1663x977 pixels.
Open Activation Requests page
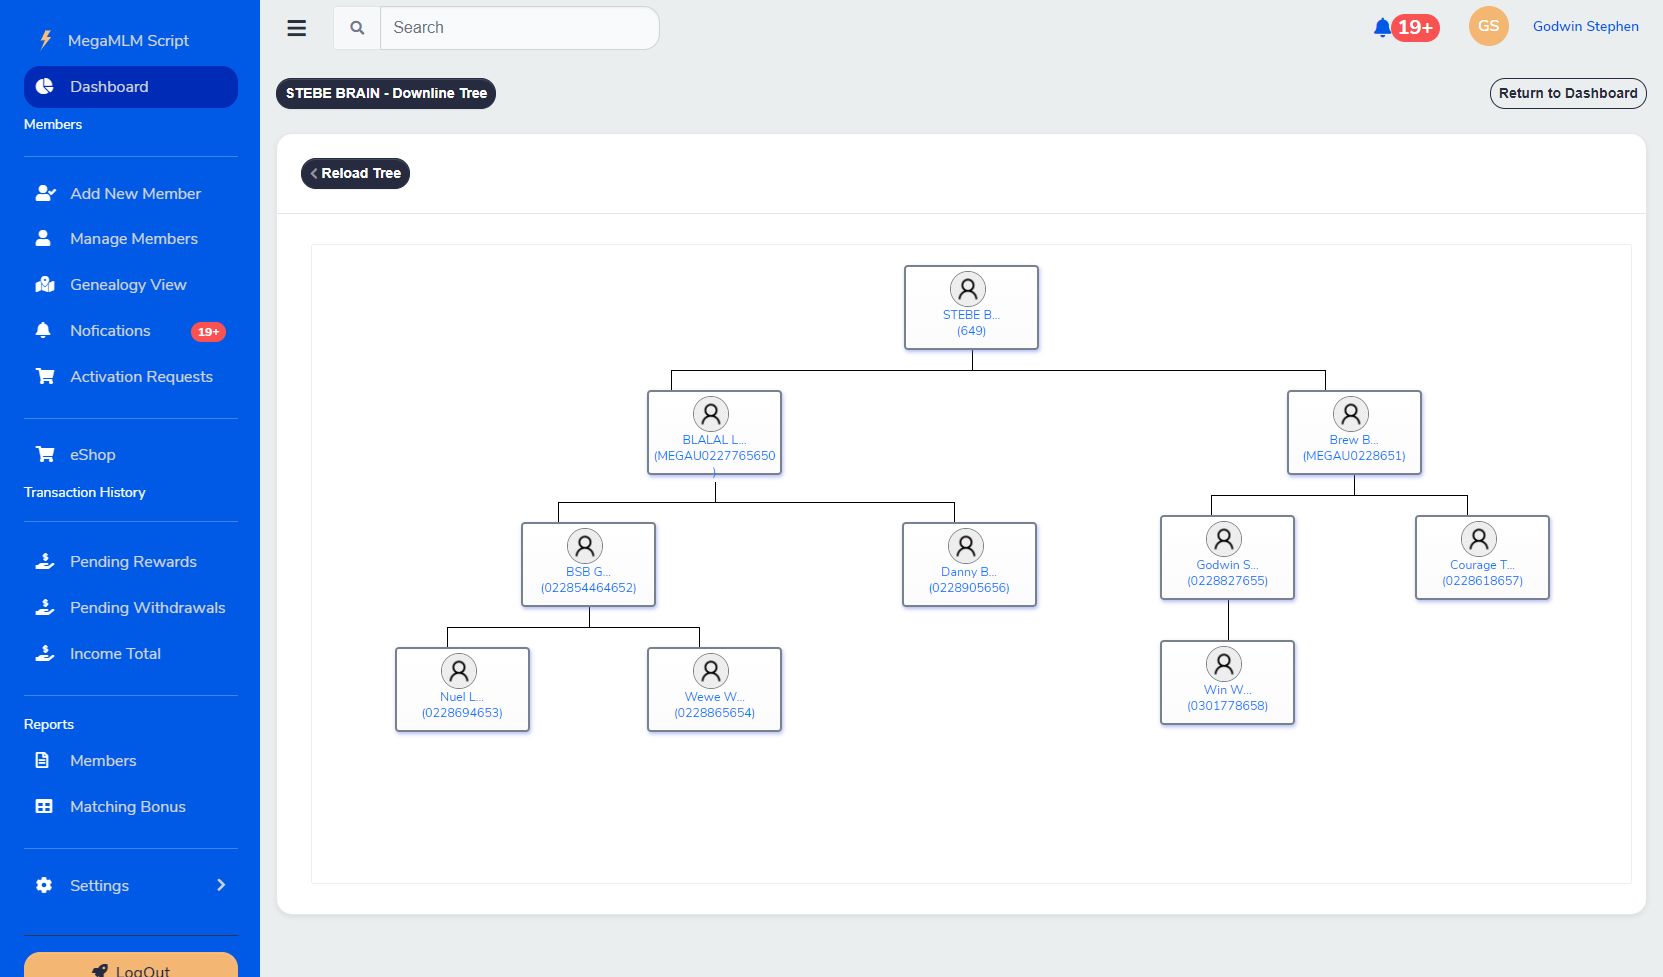point(141,377)
